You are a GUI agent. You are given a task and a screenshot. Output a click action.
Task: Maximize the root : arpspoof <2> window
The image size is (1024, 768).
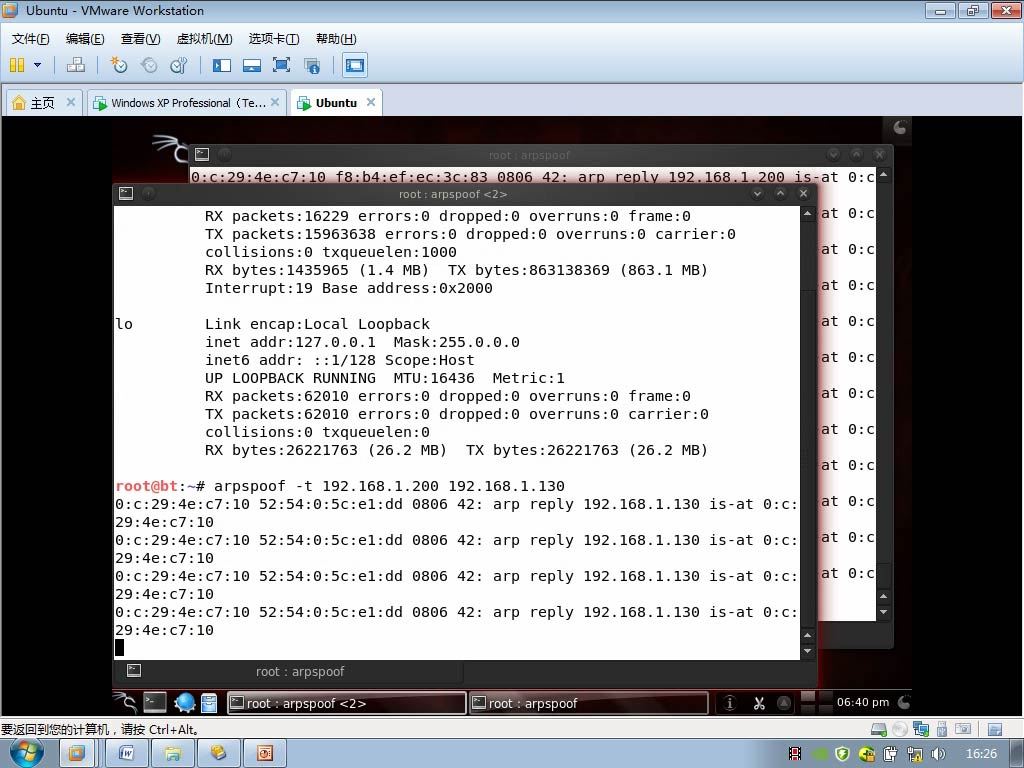[780, 193]
